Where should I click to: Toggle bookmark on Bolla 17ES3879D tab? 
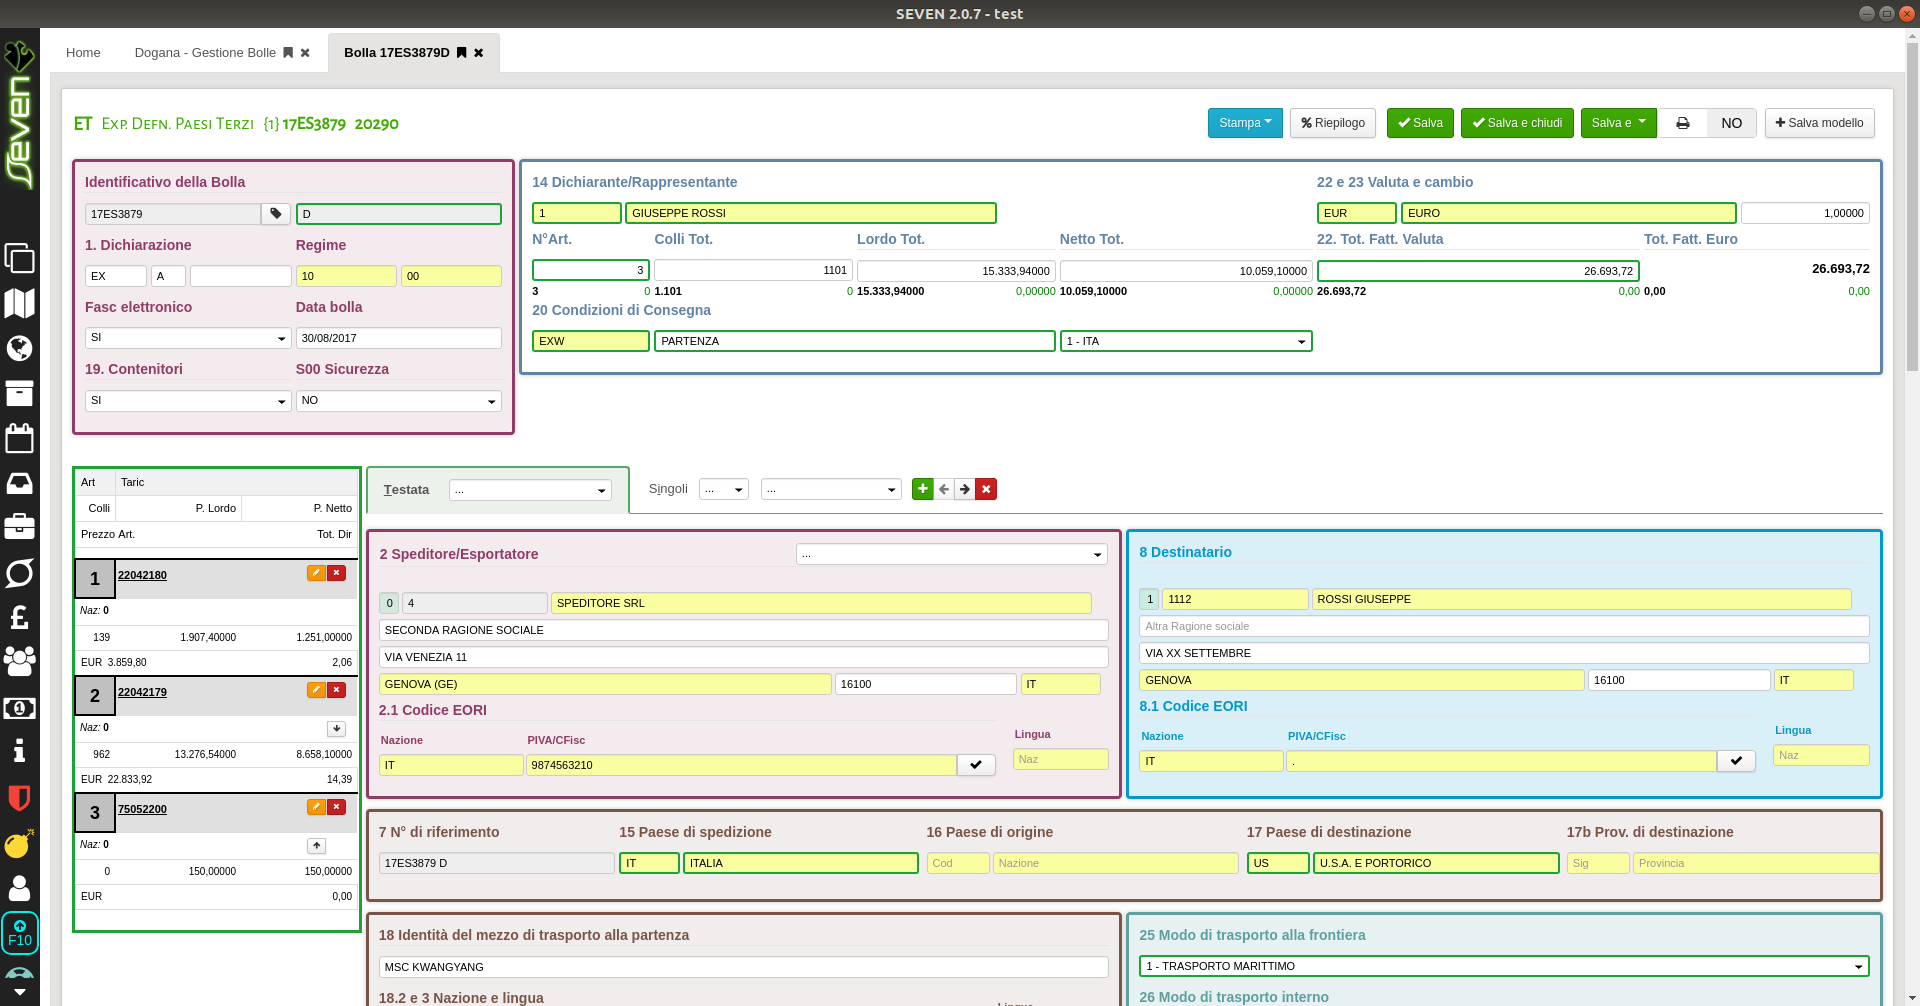coord(461,53)
